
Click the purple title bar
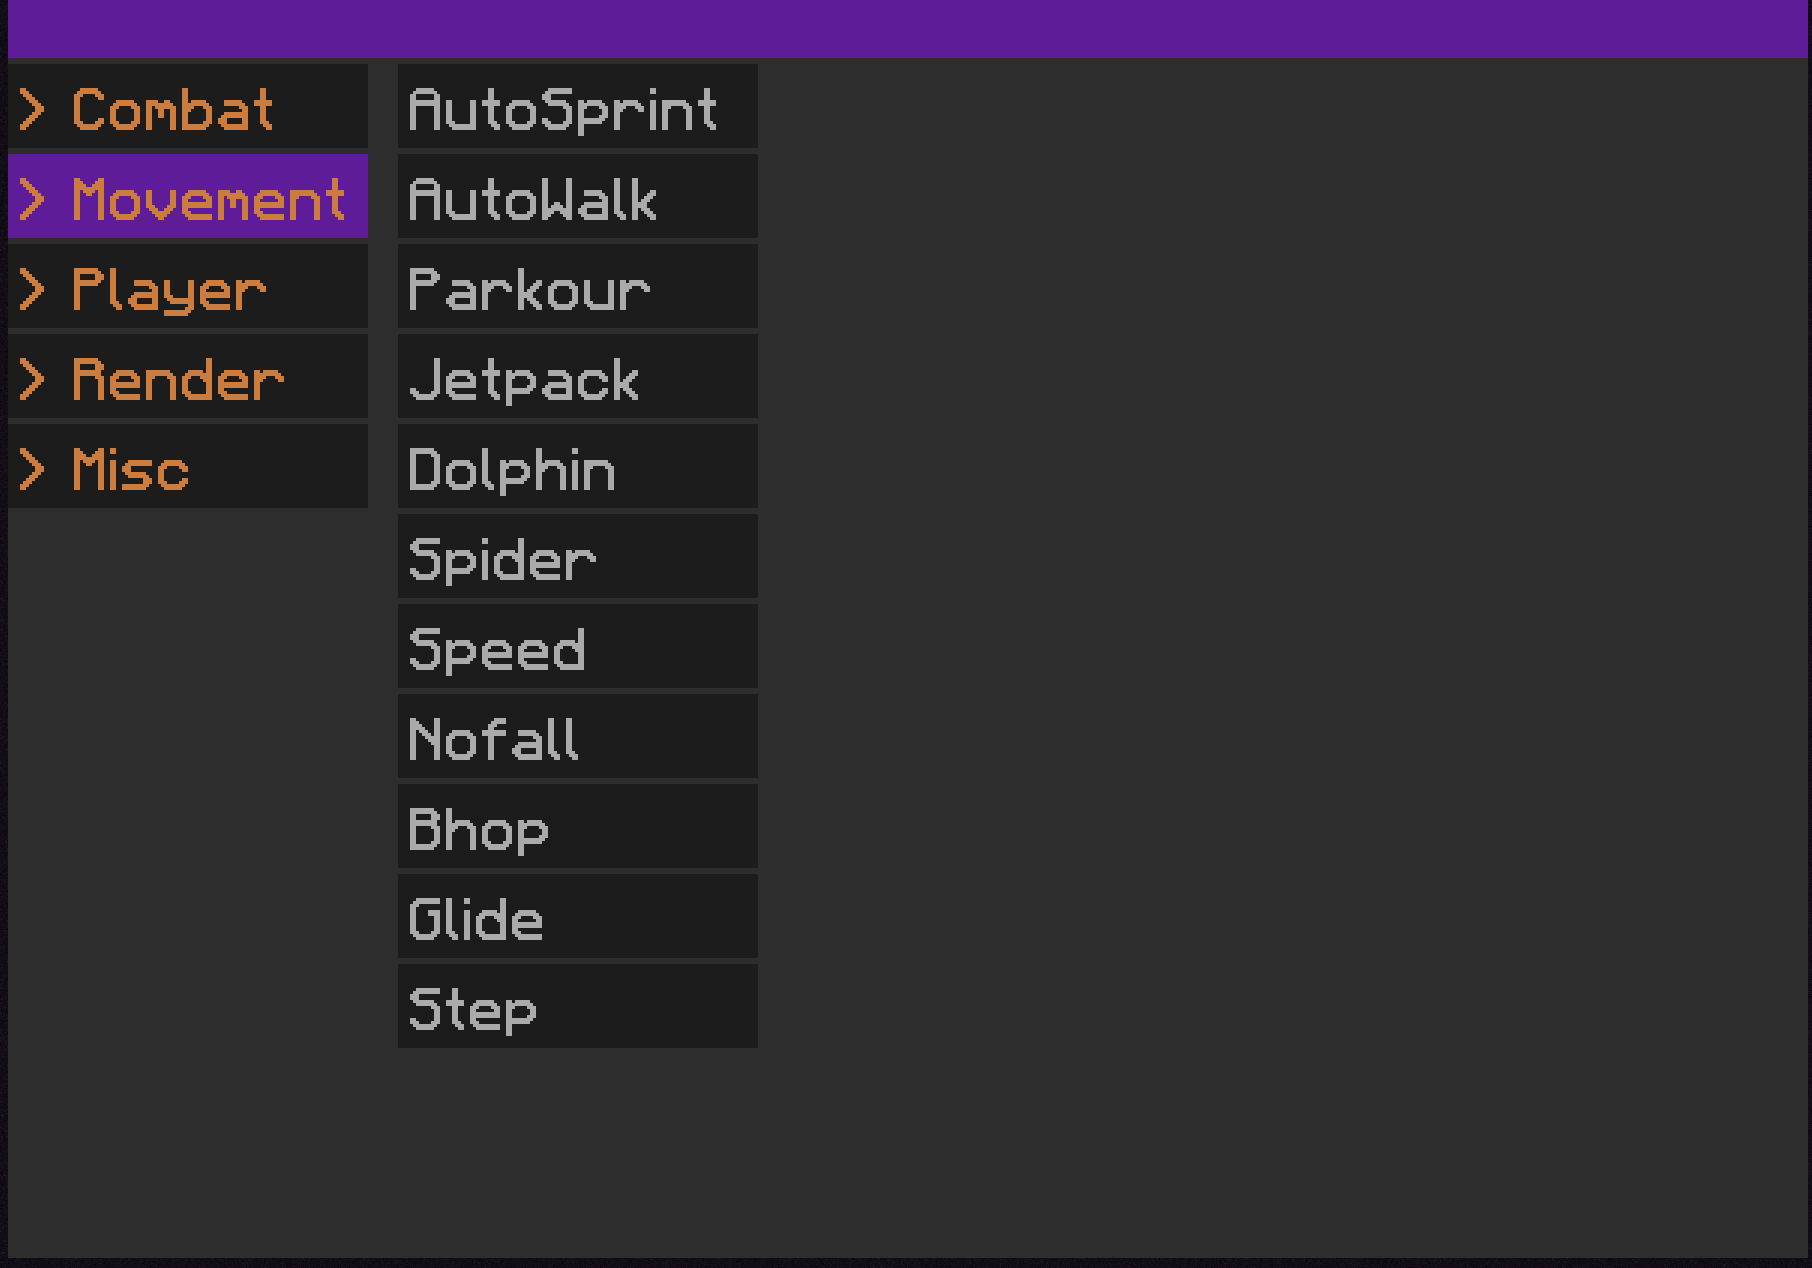910,28
